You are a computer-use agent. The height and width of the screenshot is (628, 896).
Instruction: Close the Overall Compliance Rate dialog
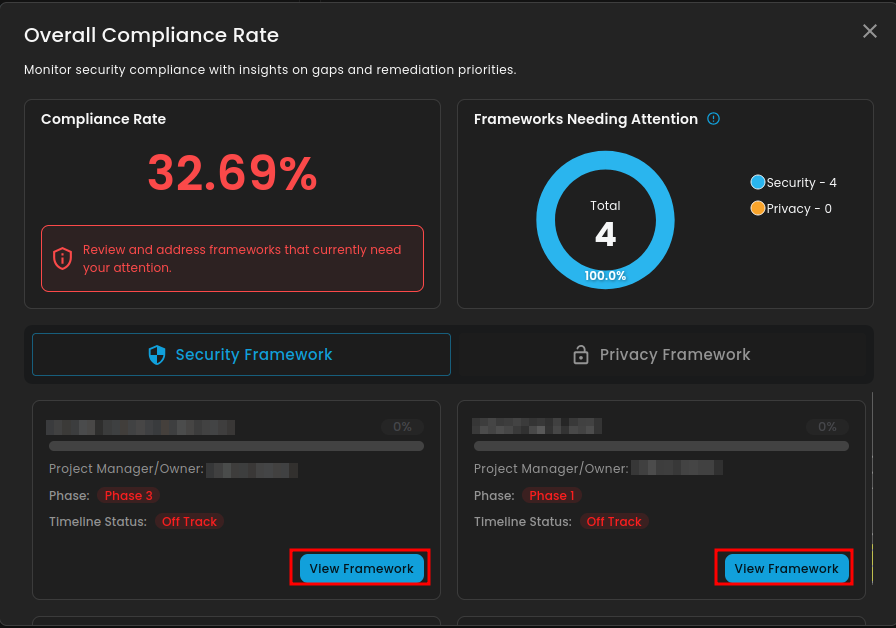[x=869, y=32]
